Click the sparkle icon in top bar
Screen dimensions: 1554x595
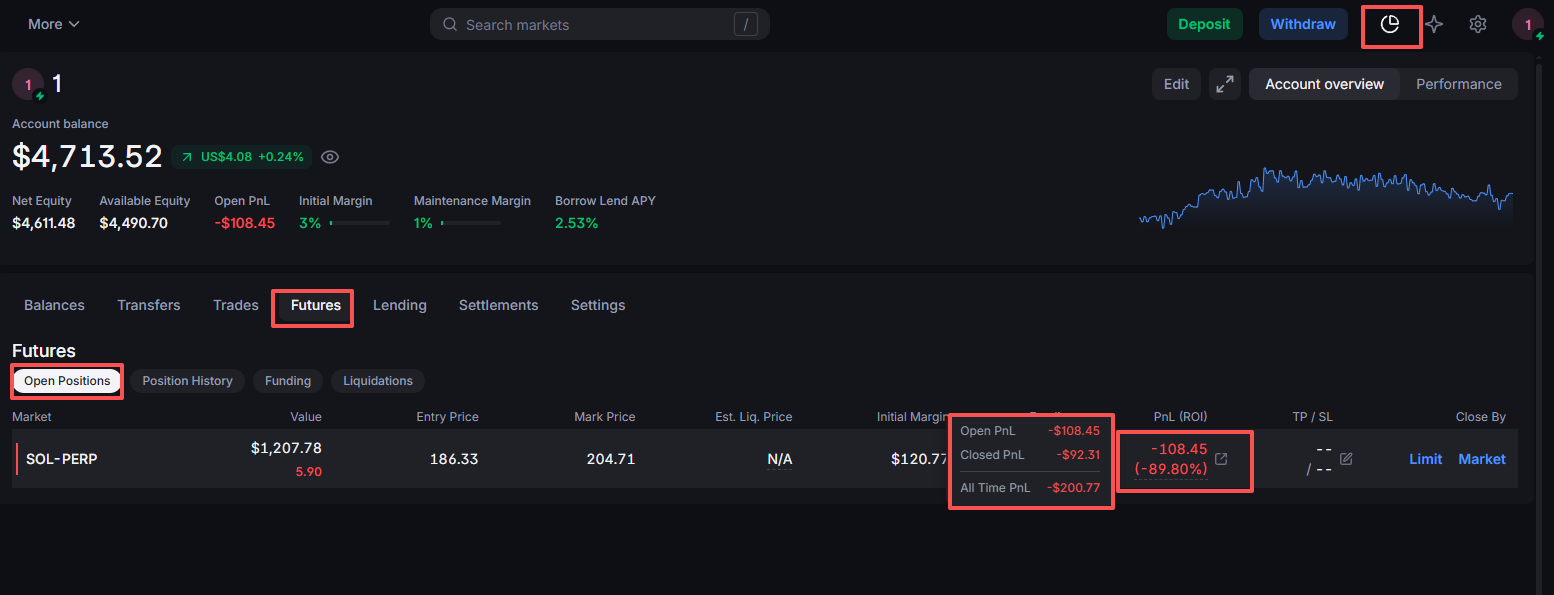1434,25
